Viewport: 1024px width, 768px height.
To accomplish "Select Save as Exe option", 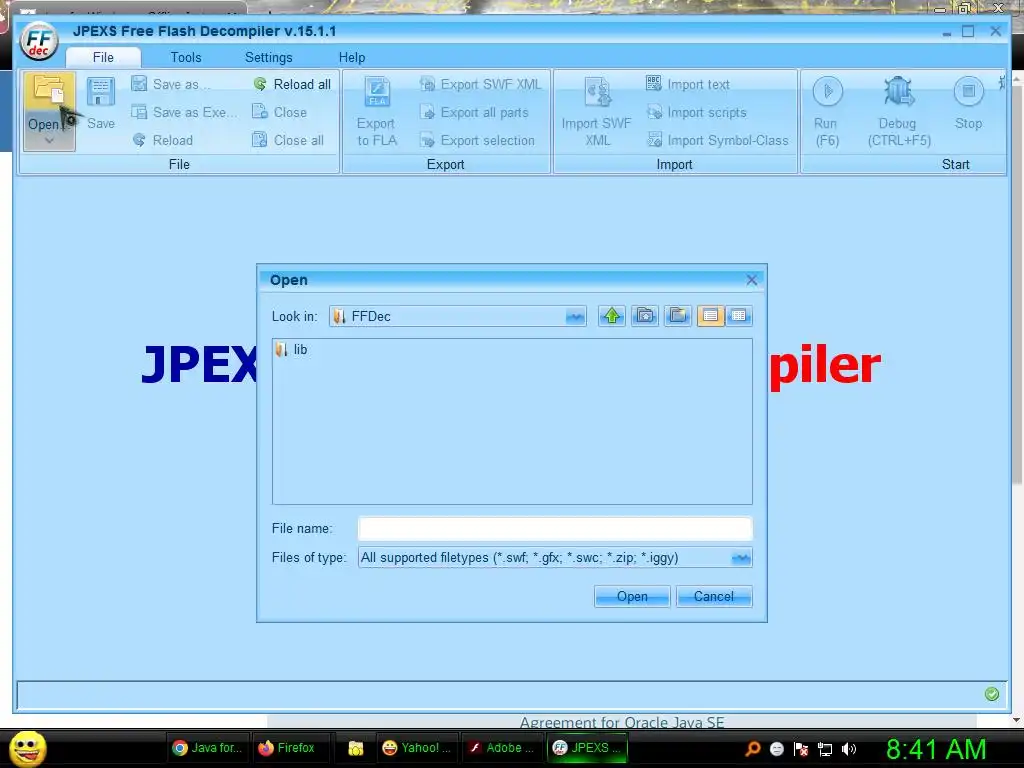I will coord(184,112).
